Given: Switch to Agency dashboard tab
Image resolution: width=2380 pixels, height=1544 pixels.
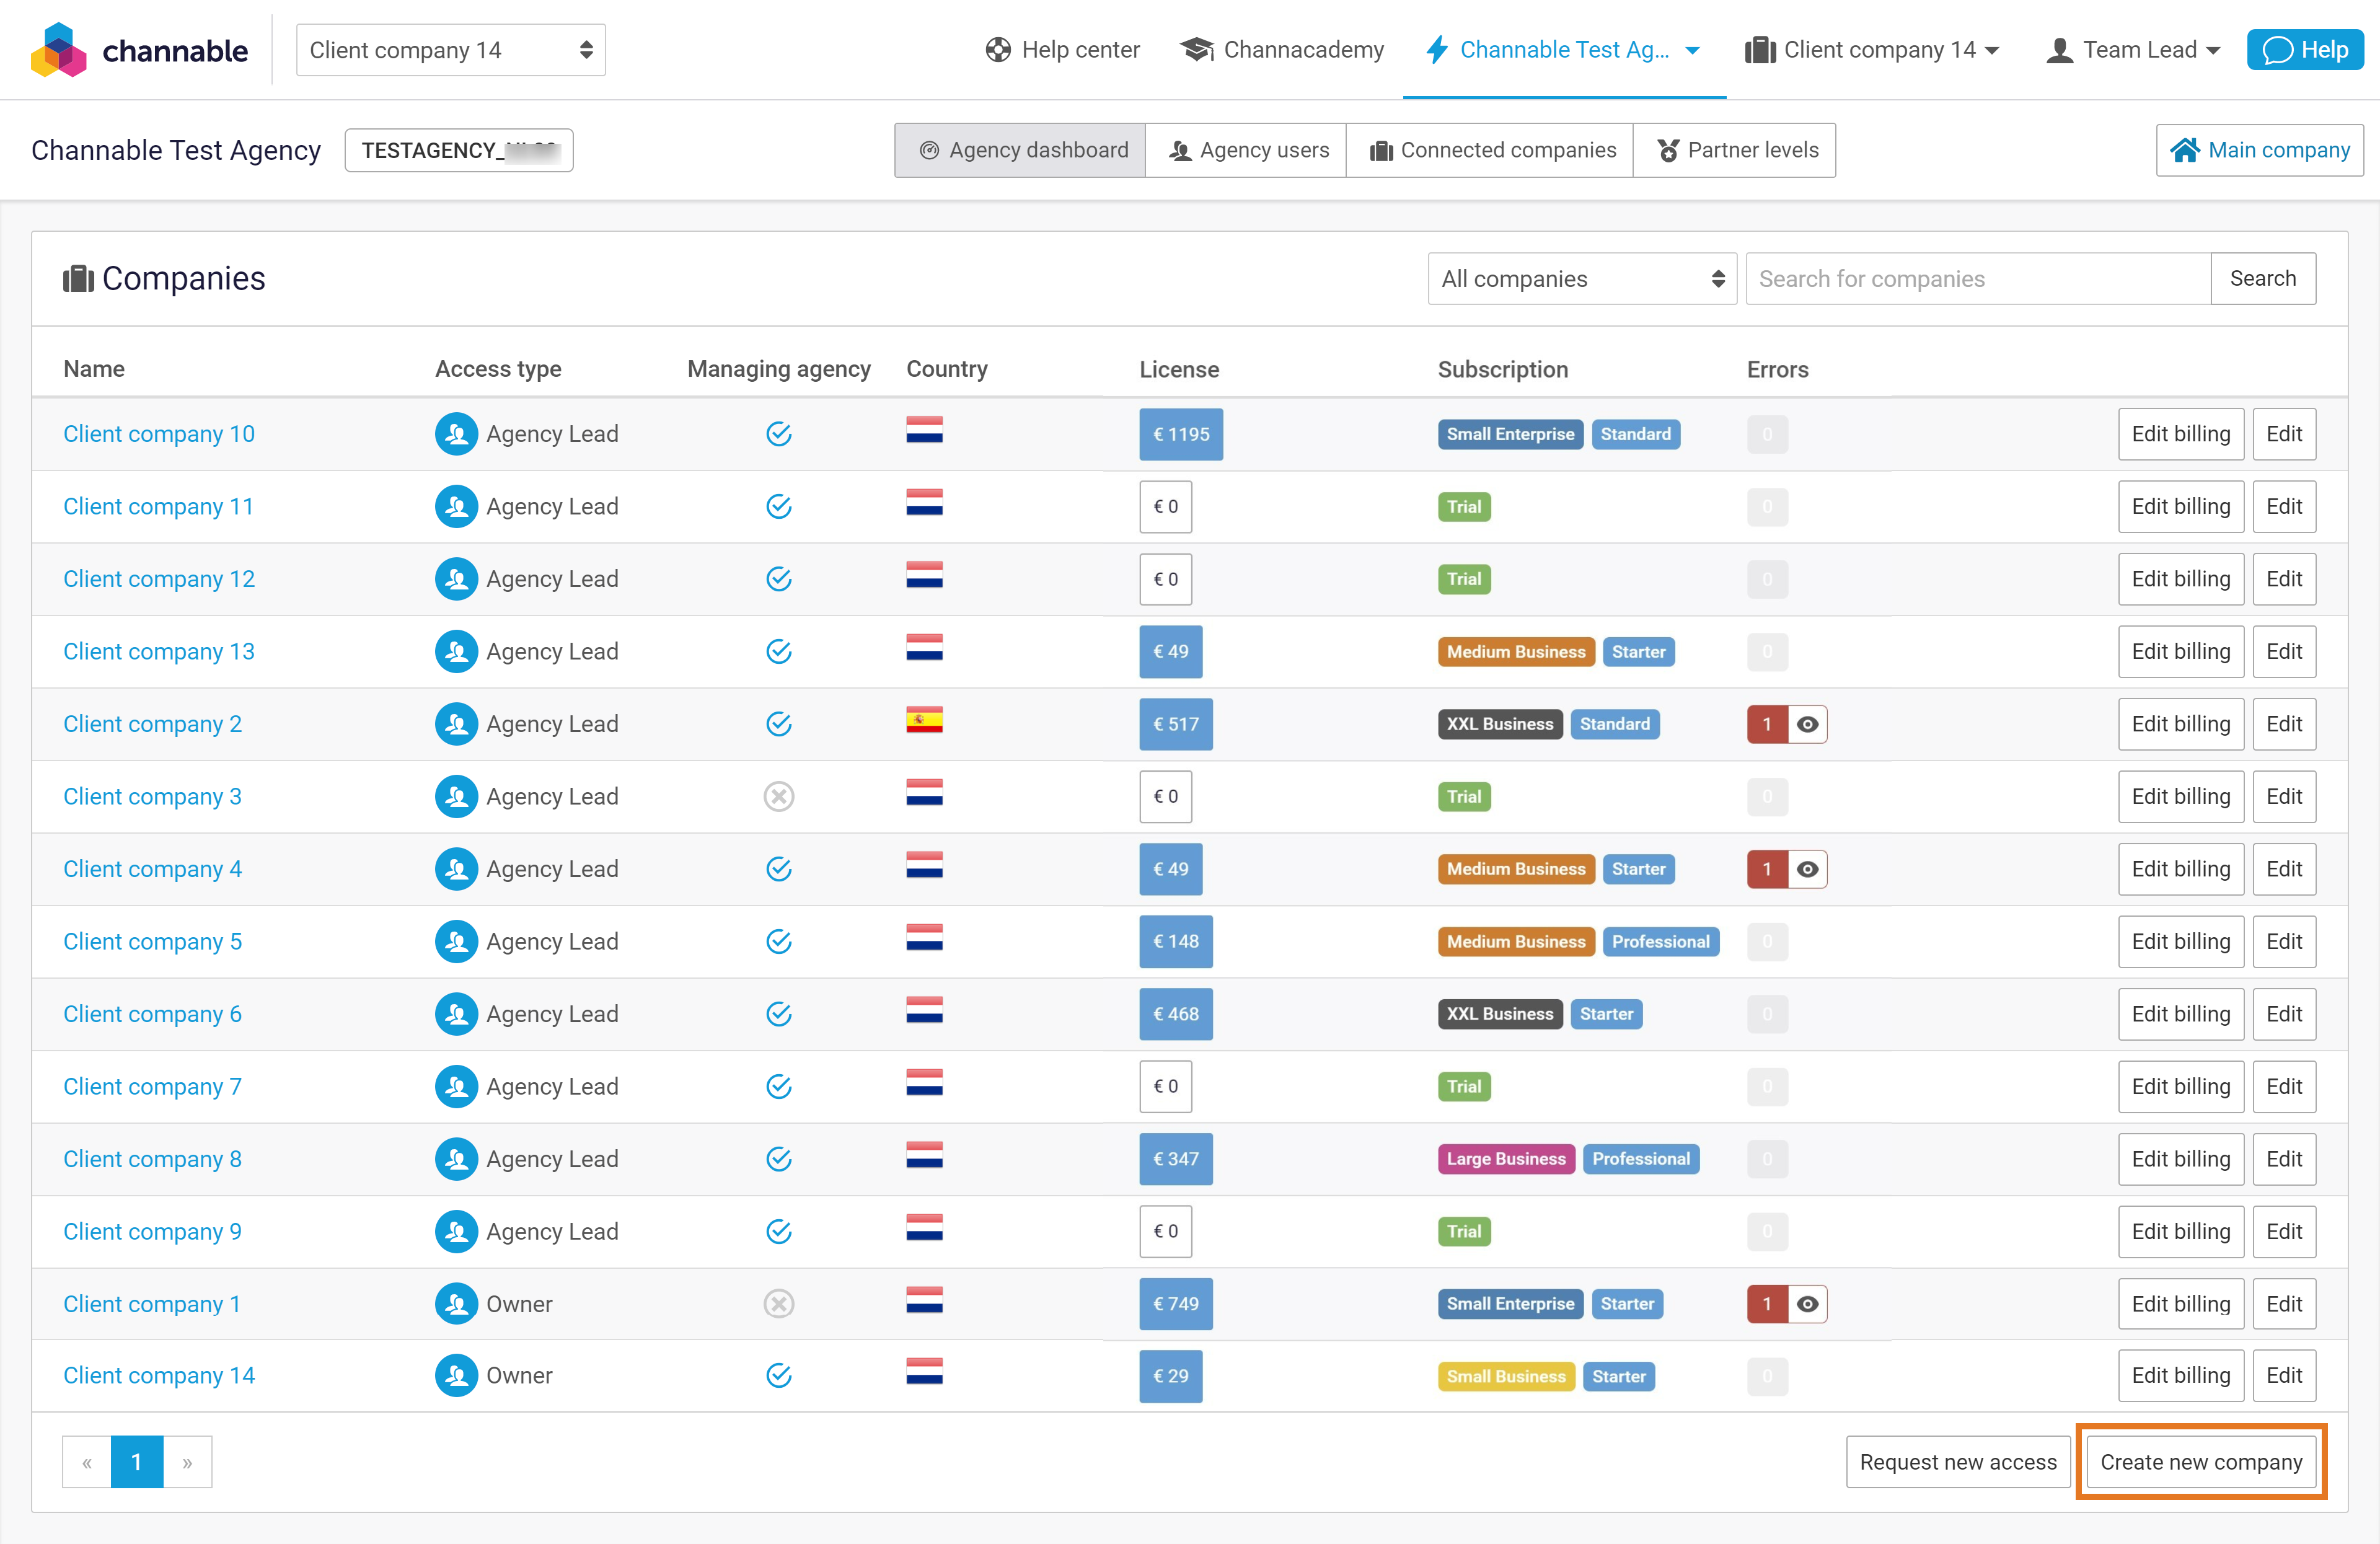Looking at the screenshot, I should 1020,150.
